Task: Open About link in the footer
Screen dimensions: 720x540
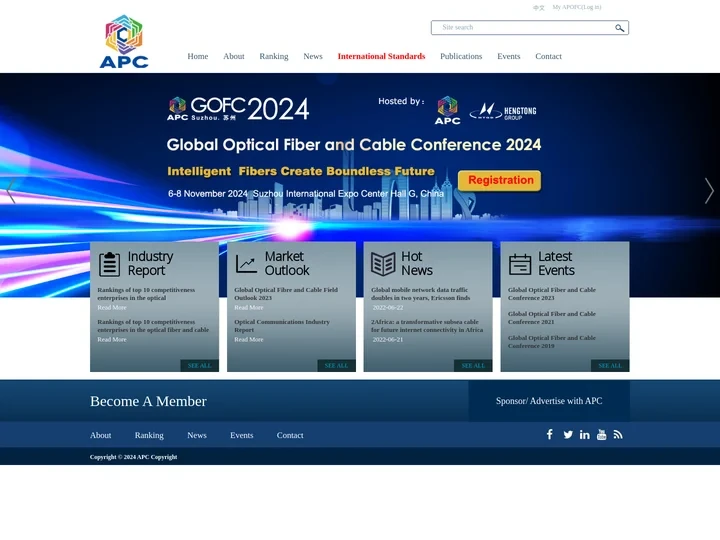Action: 101,435
